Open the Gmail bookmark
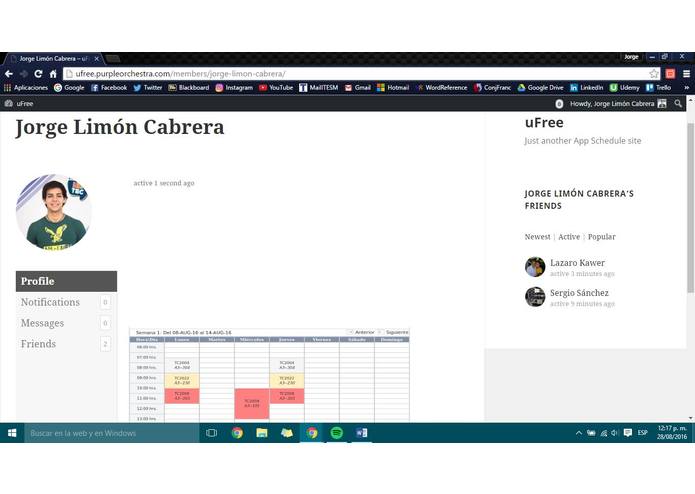This screenshot has width=695, height=494. [358, 88]
